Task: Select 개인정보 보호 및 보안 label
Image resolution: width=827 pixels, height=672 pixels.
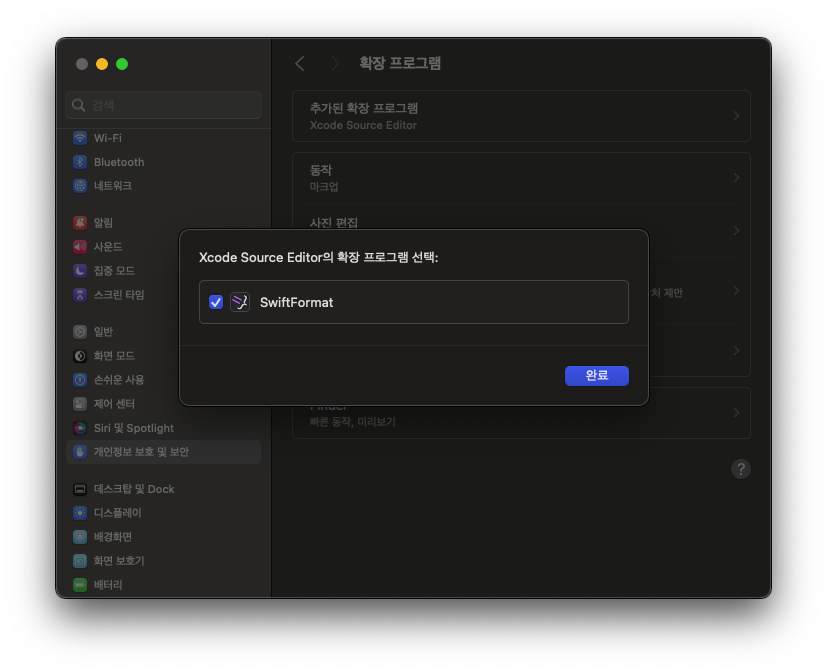Action: click(141, 452)
